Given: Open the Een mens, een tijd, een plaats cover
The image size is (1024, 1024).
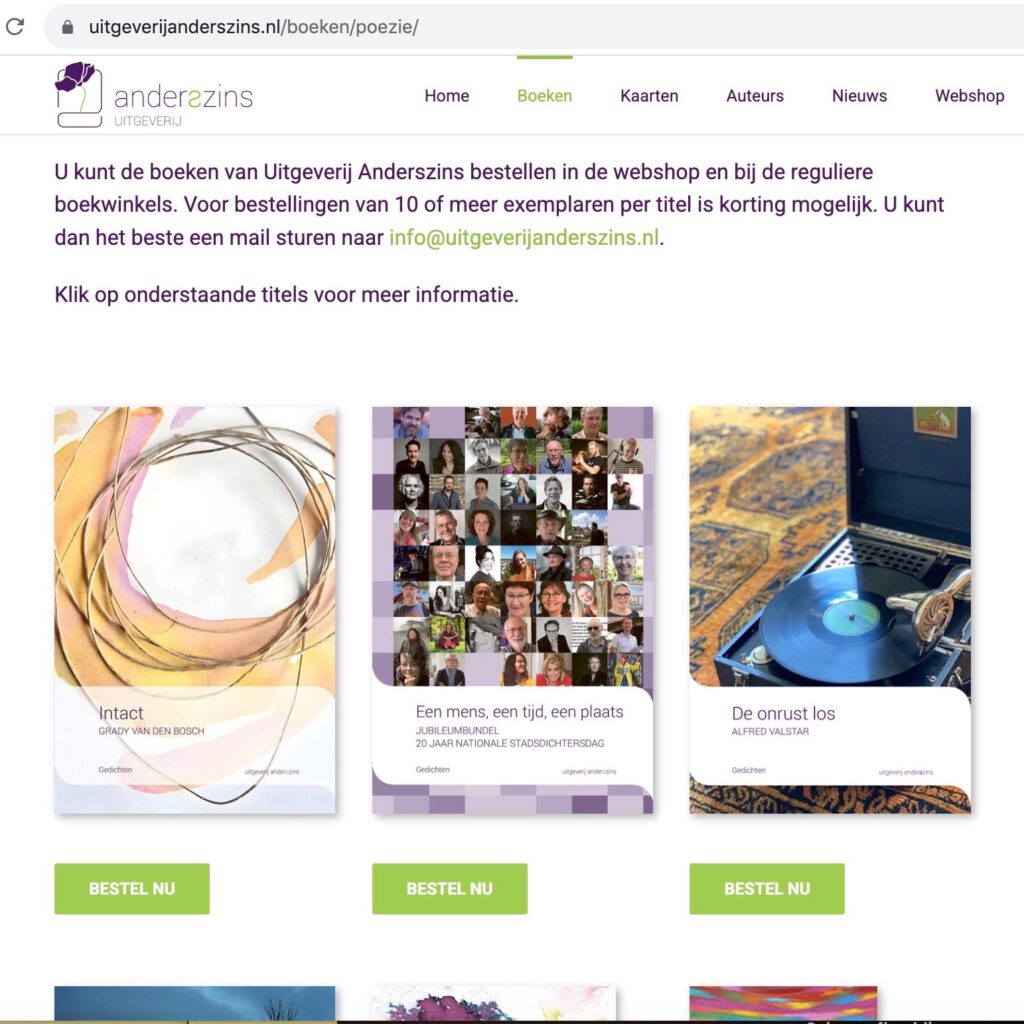Looking at the screenshot, I should pos(513,610).
